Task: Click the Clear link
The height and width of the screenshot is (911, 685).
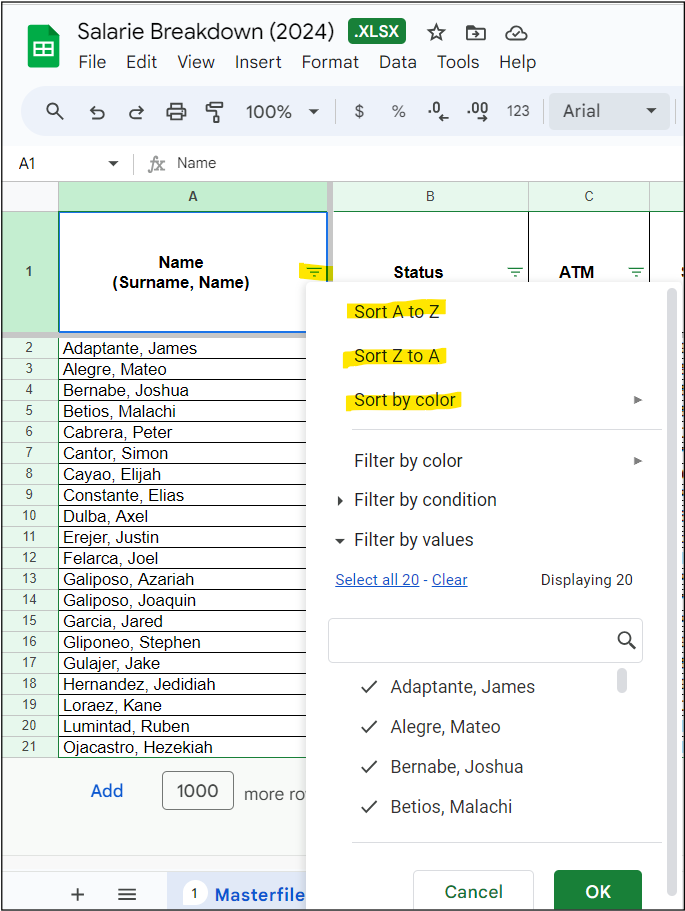Action: [449, 580]
